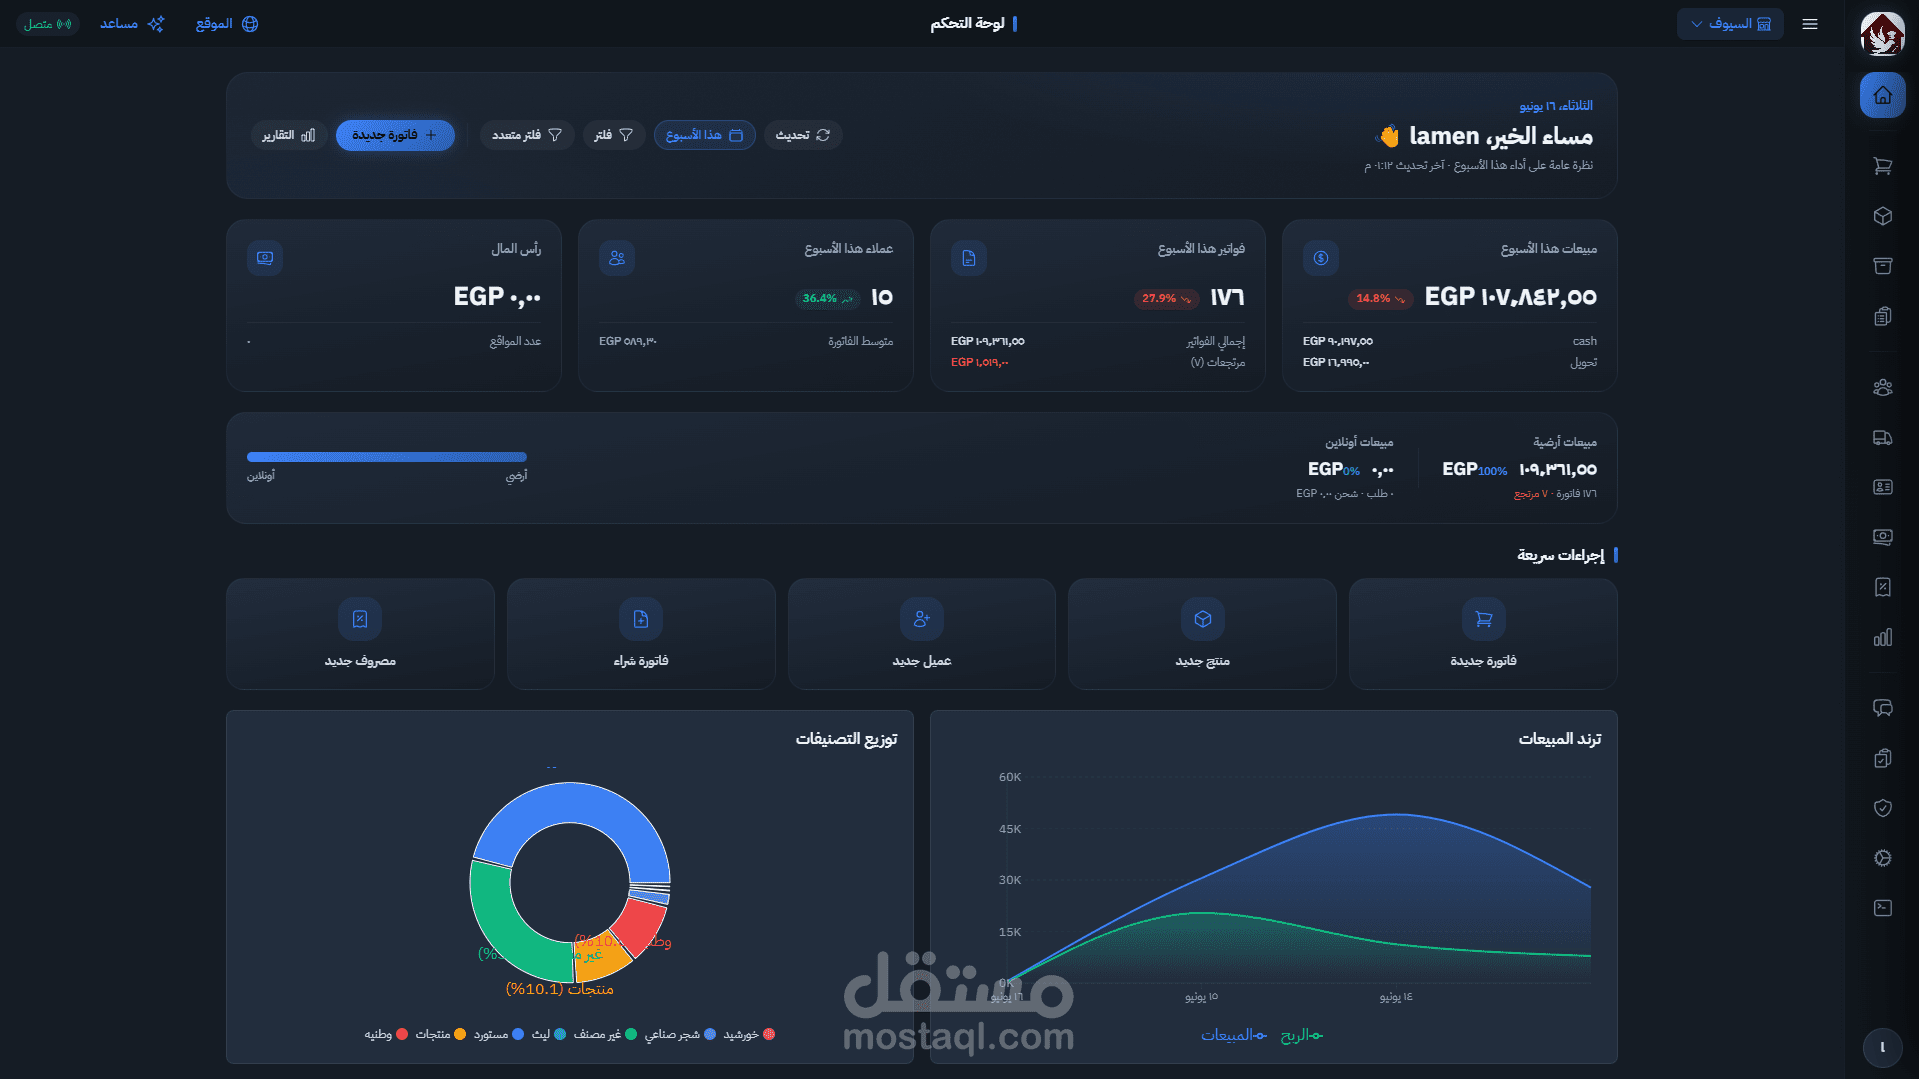1919x1079 pixels.
Task: Click the 27.9% invoices change badge
Action: tap(1167, 298)
